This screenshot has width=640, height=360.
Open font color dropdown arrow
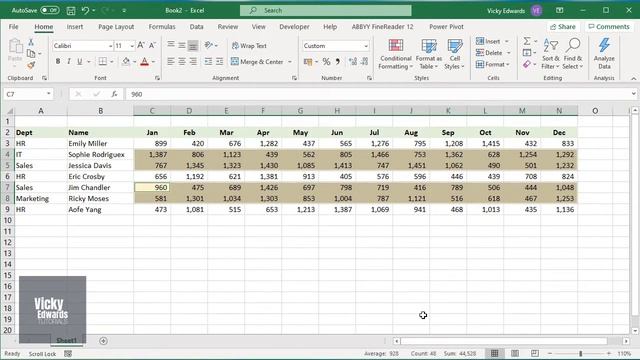(x=153, y=62)
